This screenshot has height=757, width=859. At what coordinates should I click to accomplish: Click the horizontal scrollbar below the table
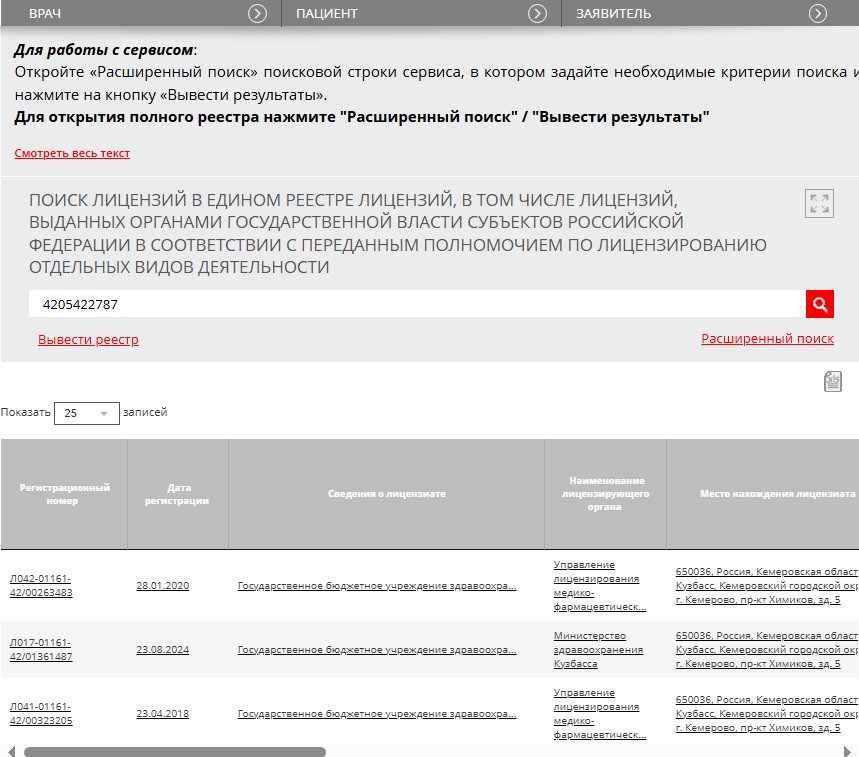[x=175, y=751]
